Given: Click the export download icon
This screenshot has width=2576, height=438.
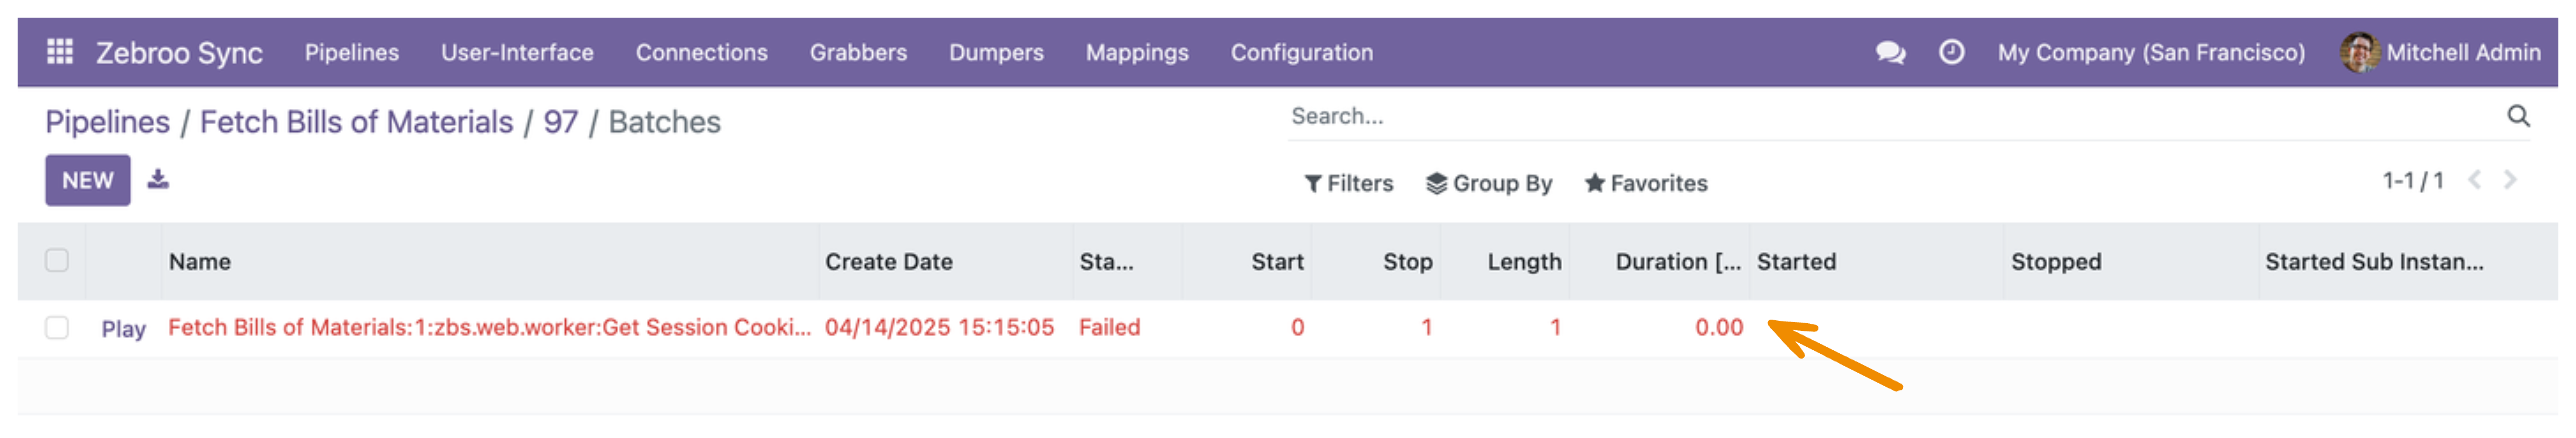Looking at the screenshot, I should 158,180.
